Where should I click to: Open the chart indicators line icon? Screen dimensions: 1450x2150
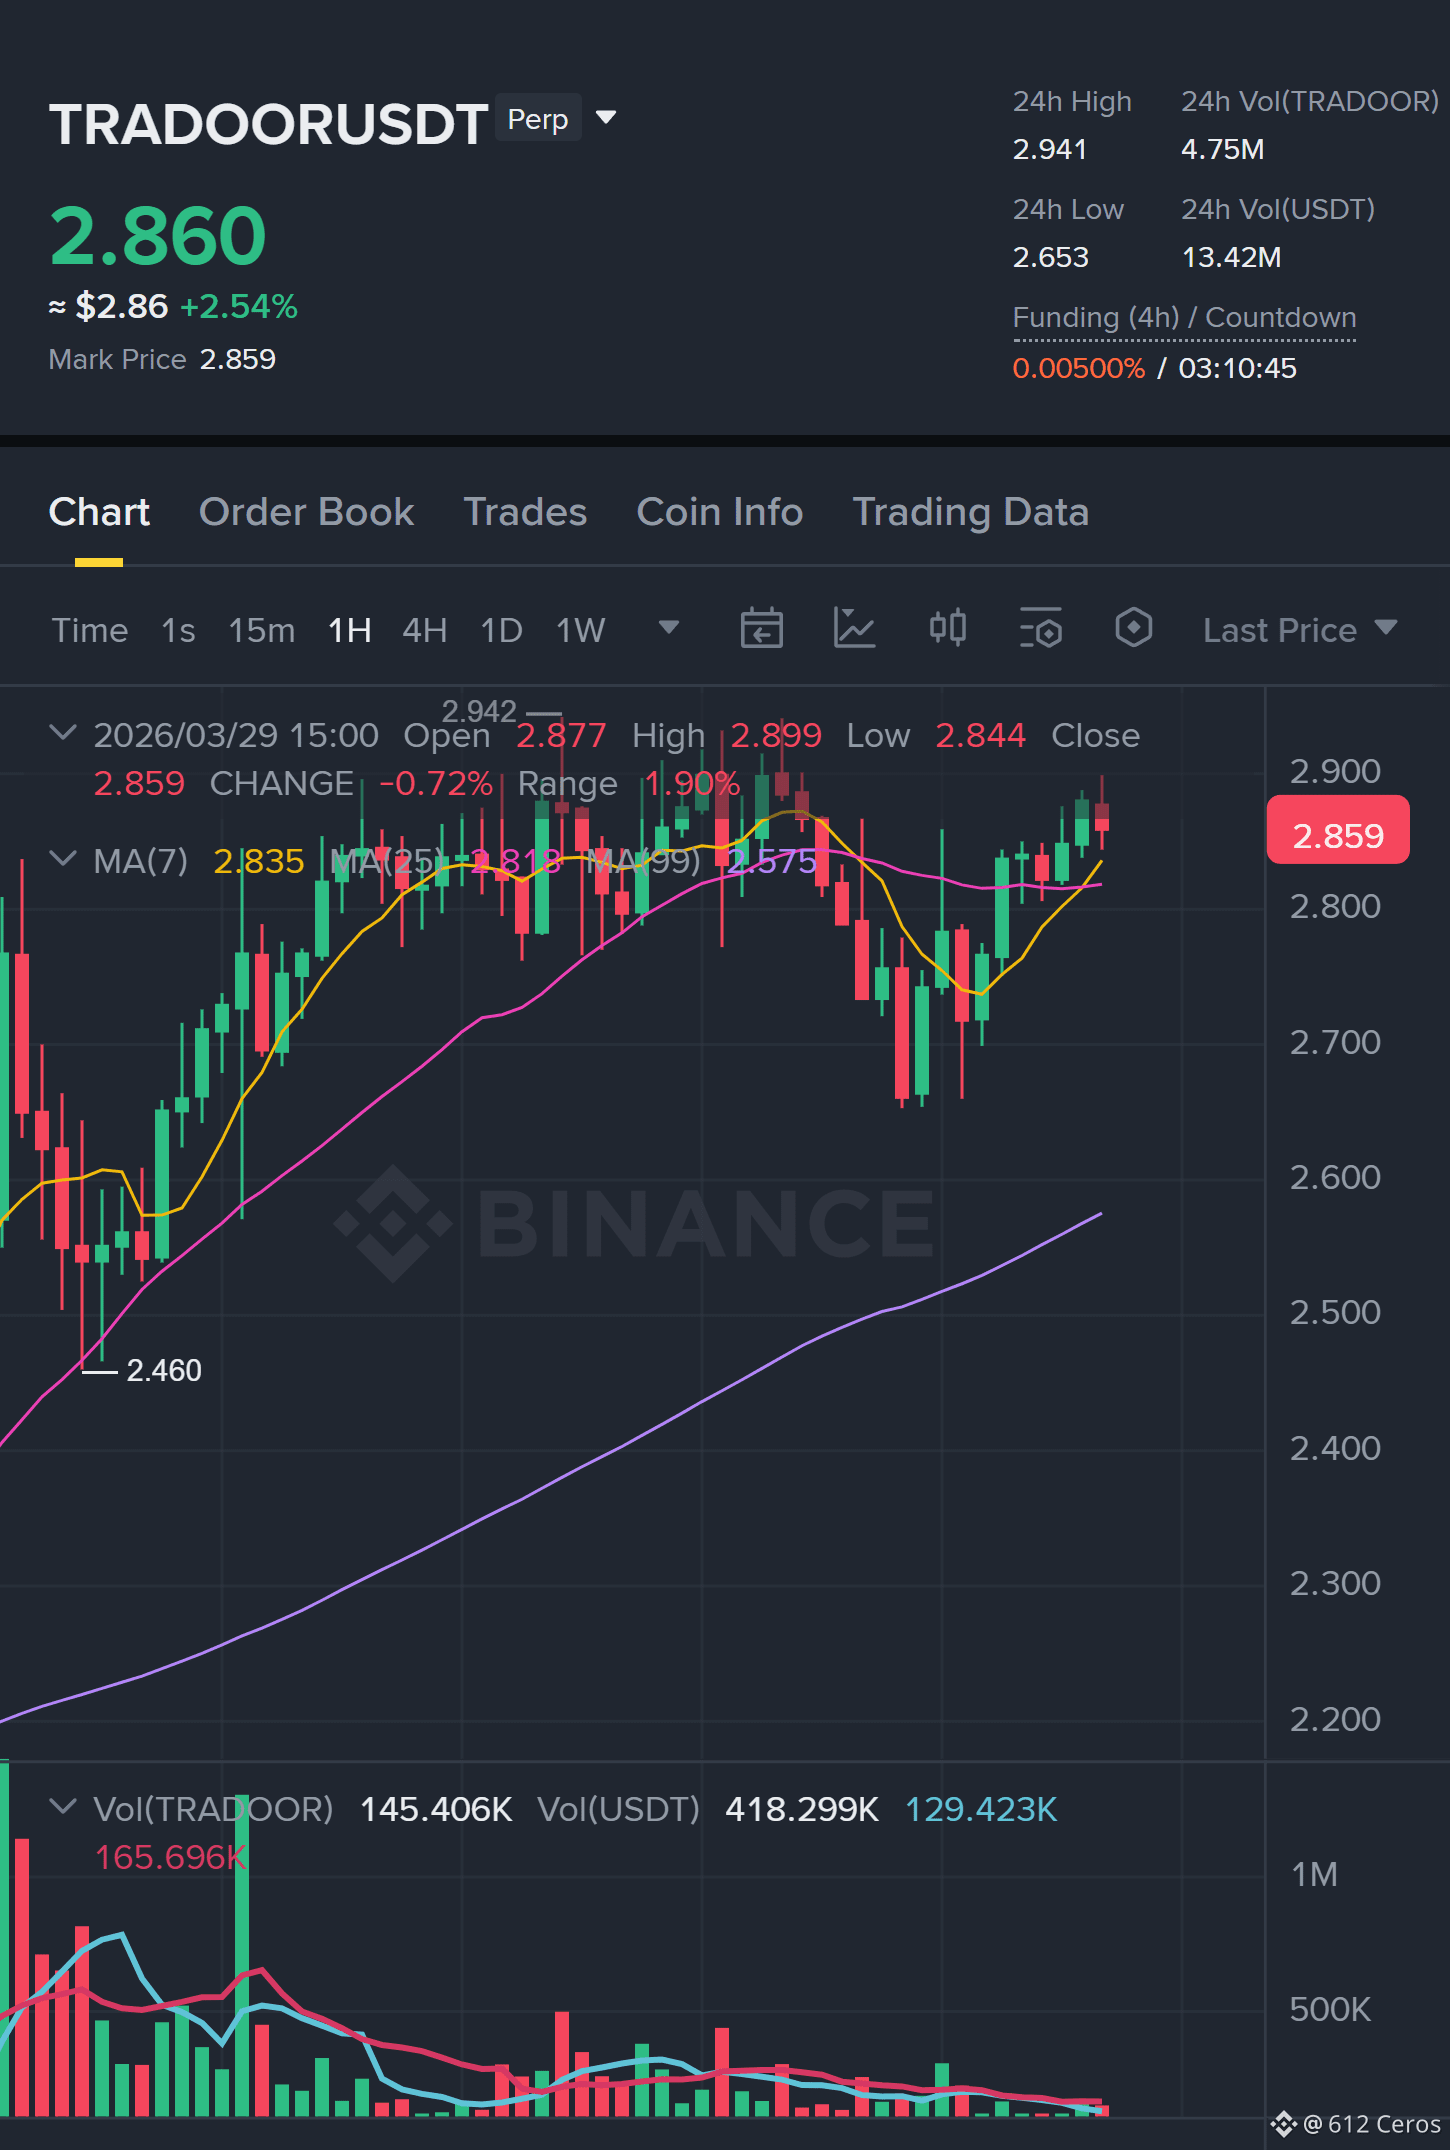(854, 629)
